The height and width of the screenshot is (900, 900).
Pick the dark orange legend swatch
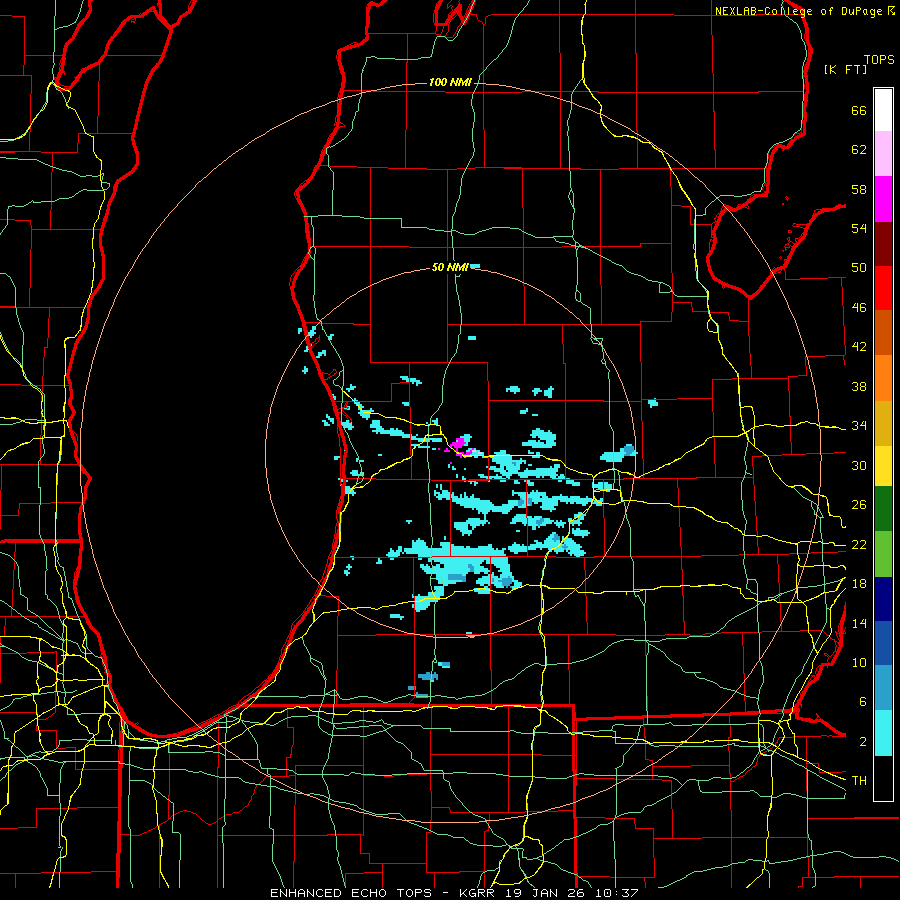(x=883, y=333)
